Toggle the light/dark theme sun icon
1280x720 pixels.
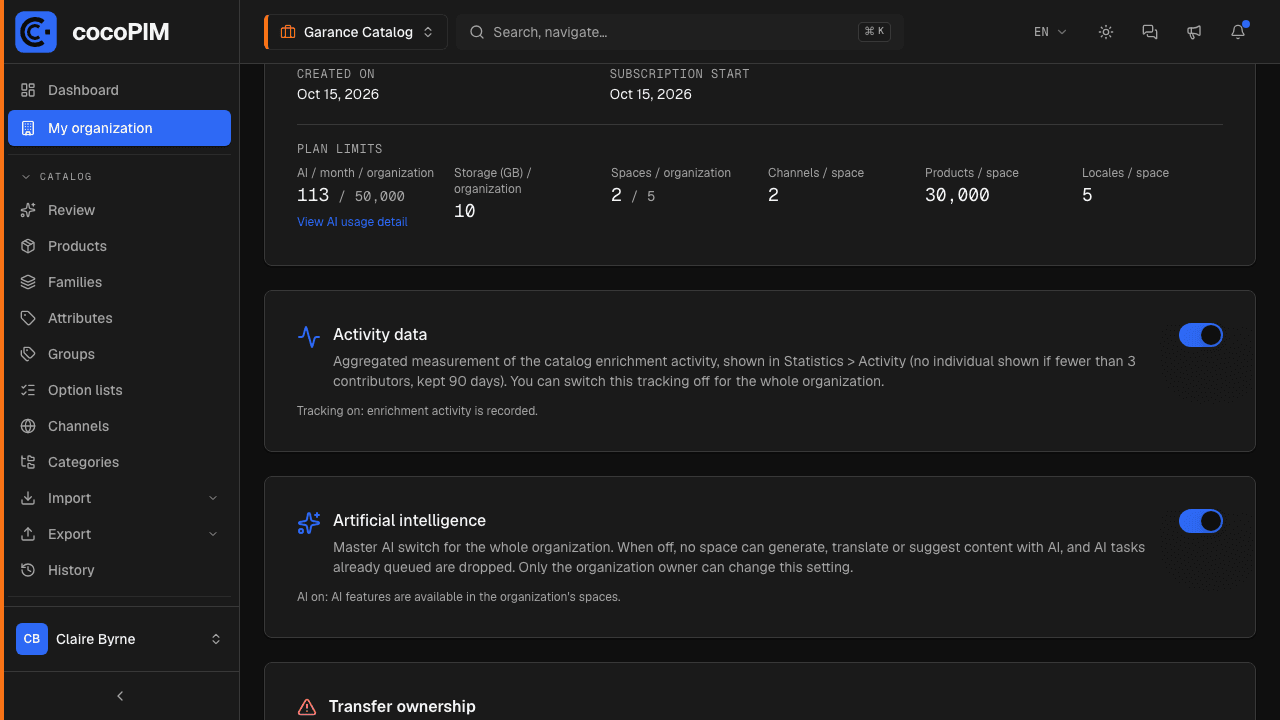[x=1106, y=32]
